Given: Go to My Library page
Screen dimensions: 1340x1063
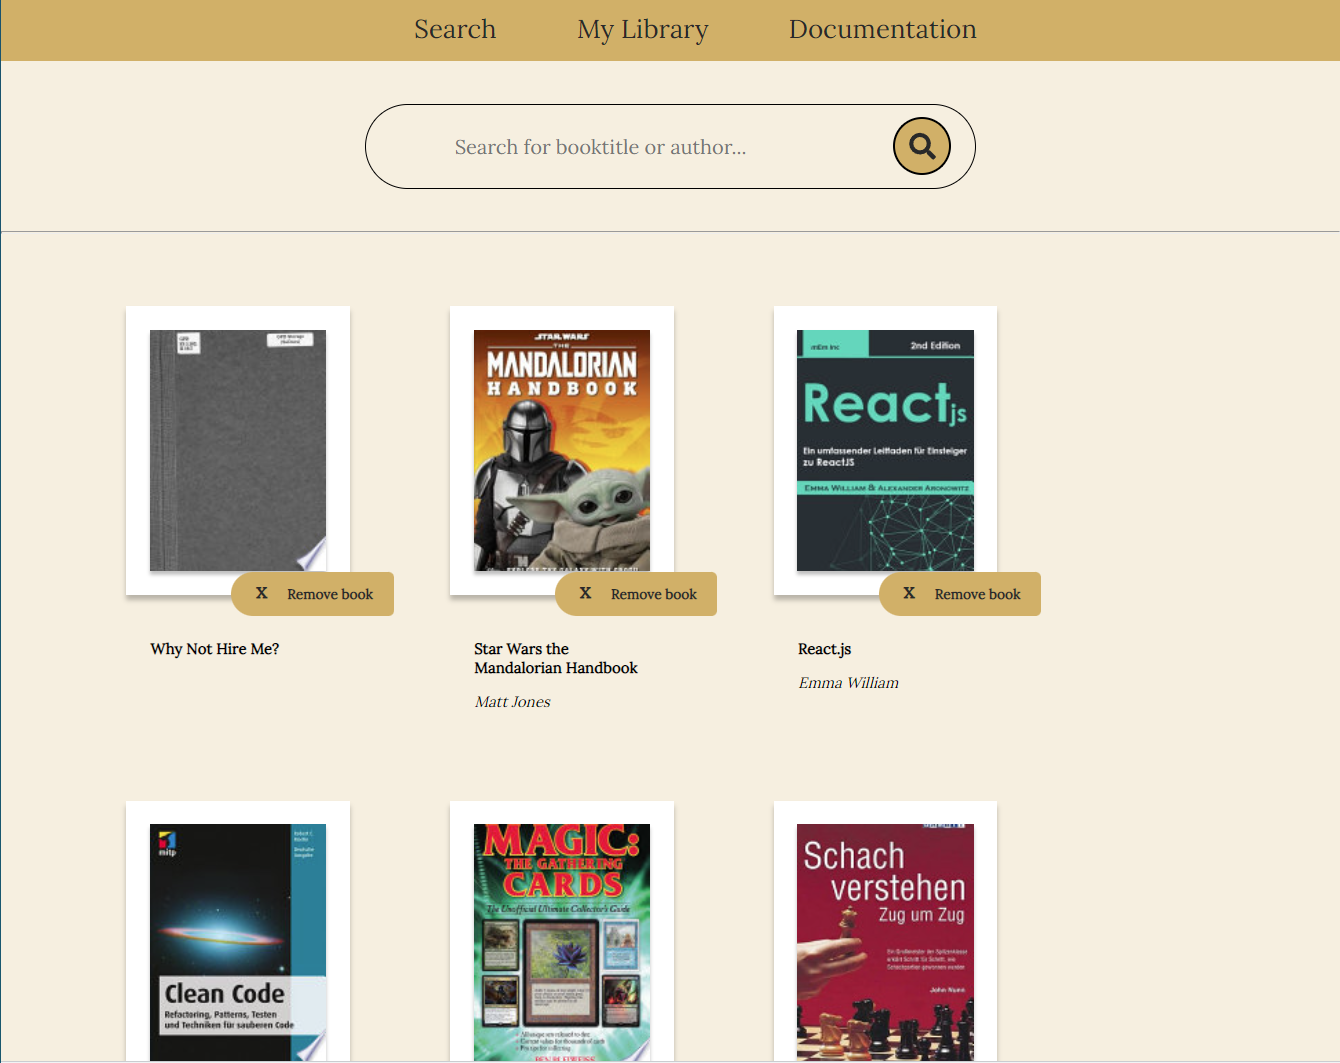Looking at the screenshot, I should point(642,30).
